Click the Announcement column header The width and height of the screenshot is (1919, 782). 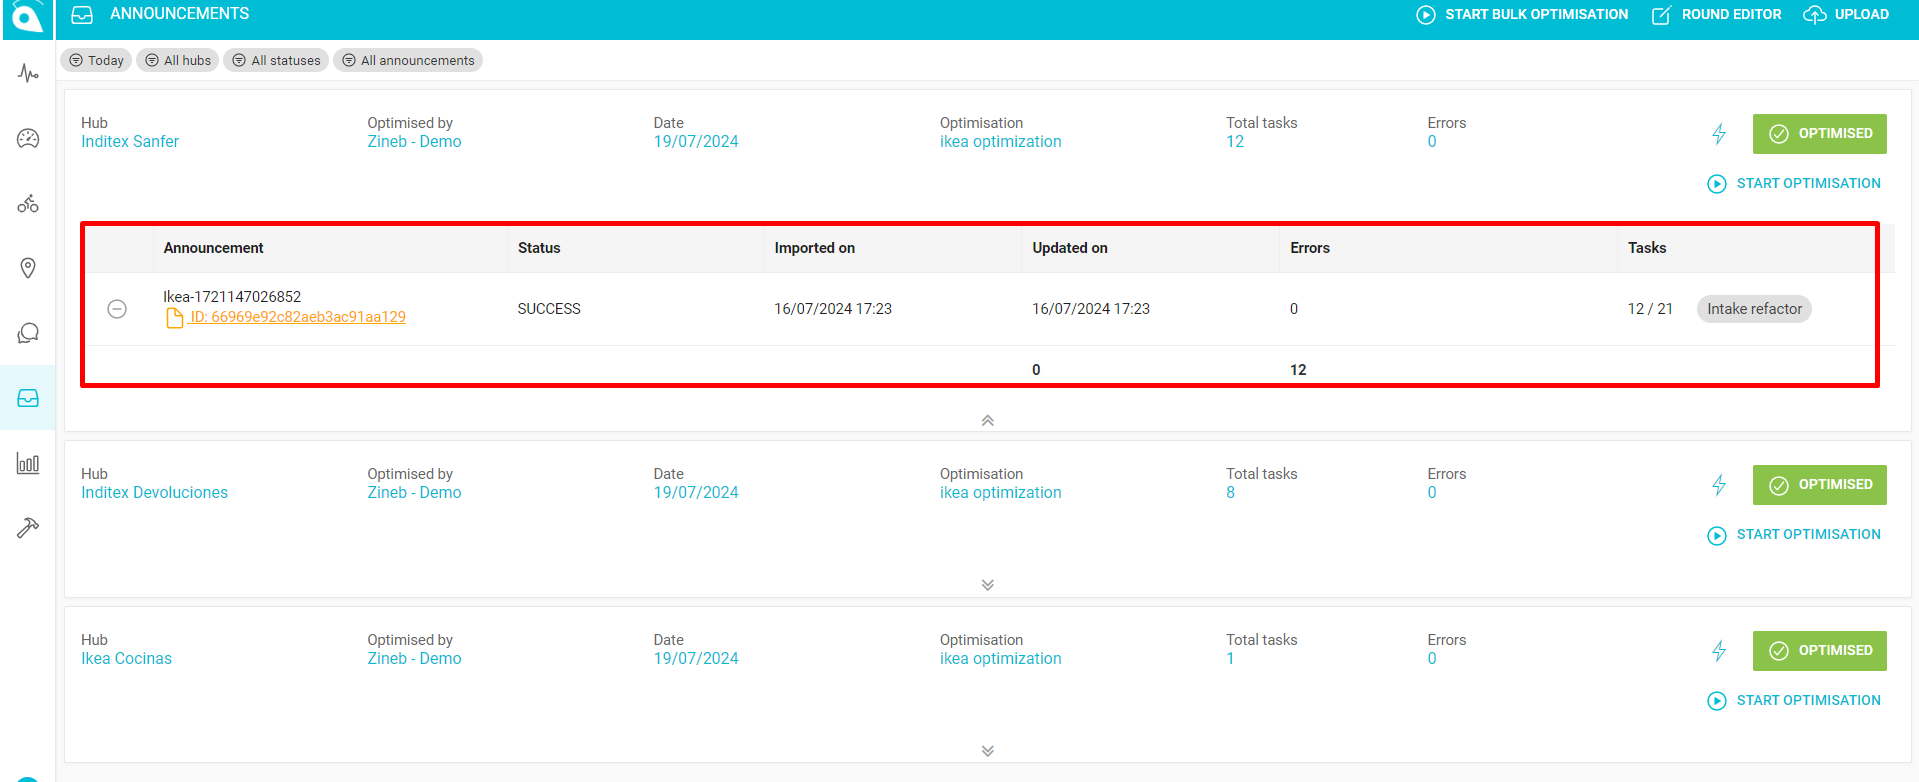pyautogui.click(x=213, y=248)
